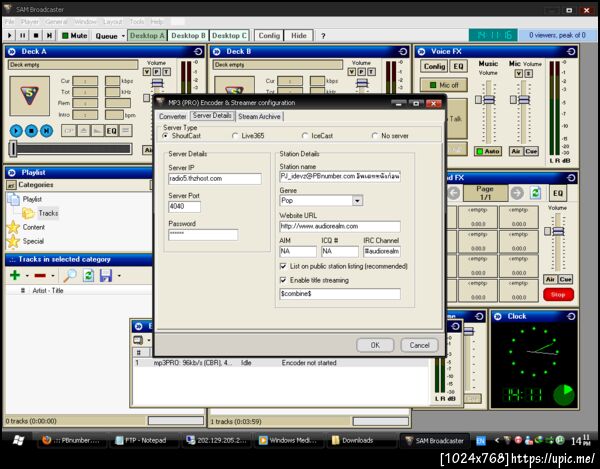The height and width of the screenshot is (469, 600).
Task: Adjust the Music volume slider
Action: tap(489, 100)
